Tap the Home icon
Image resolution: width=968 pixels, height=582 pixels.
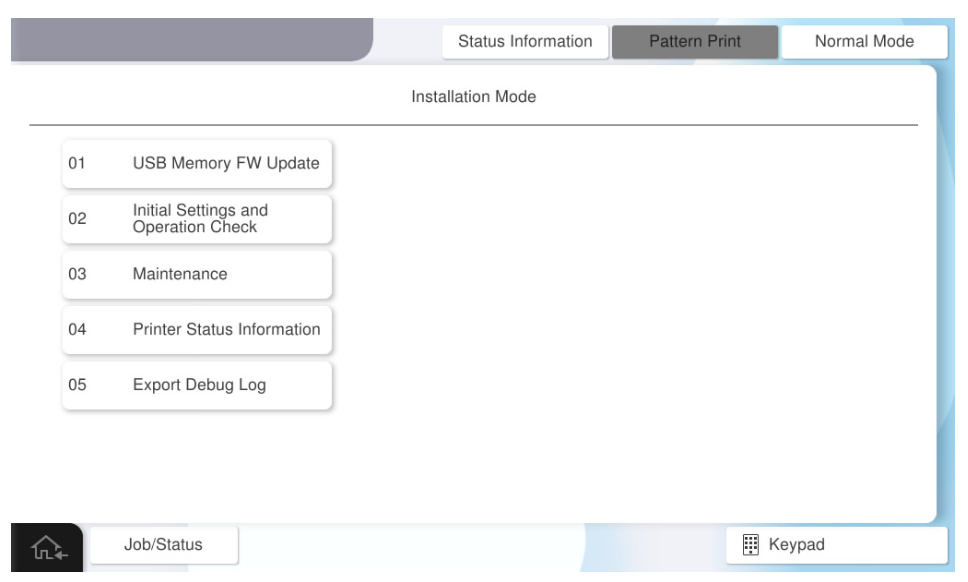(44, 546)
